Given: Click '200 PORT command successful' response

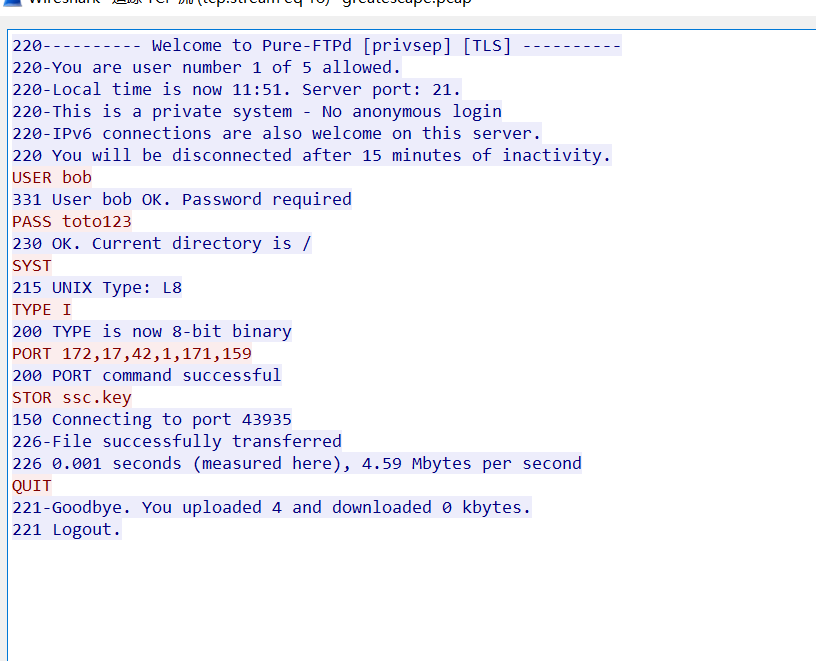Looking at the screenshot, I should pos(147,375).
